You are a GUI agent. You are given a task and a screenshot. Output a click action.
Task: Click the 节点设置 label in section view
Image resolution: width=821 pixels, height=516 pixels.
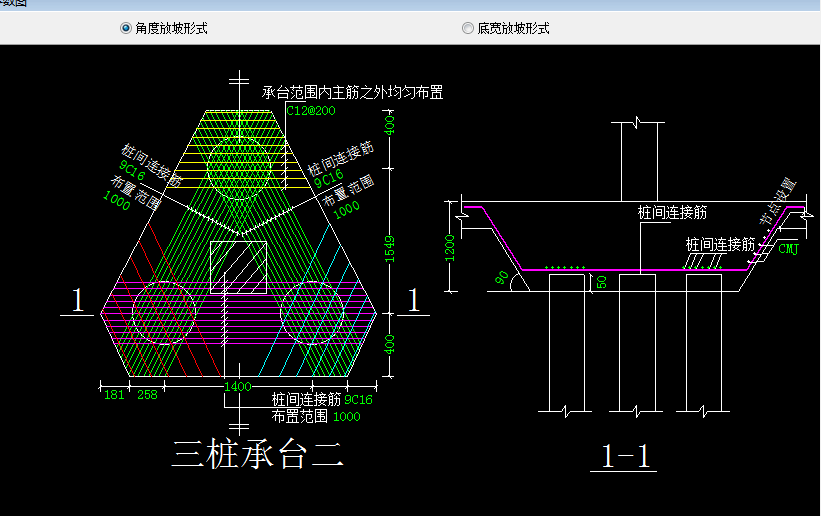pos(778,201)
